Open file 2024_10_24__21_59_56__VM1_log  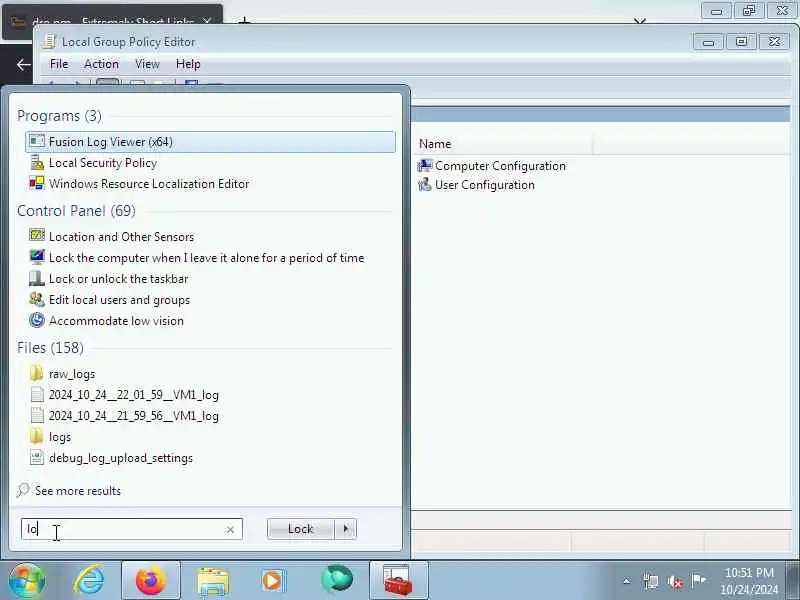pyautogui.click(x=133, y=416)
